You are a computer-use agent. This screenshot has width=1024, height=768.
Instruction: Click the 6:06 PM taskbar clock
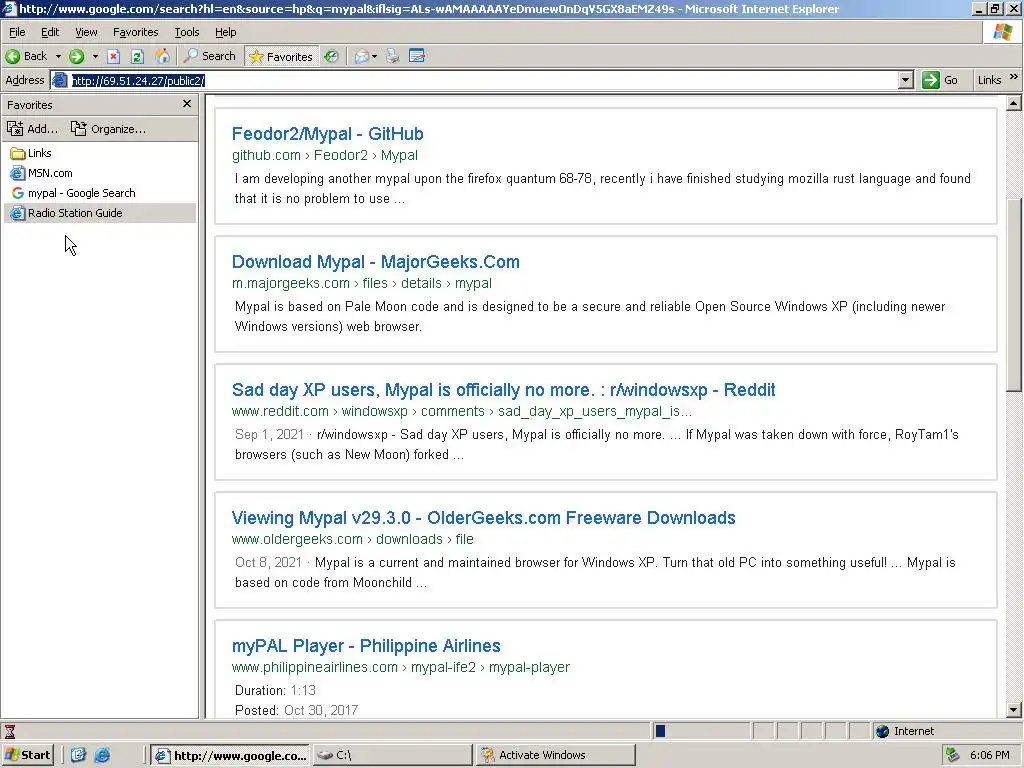[989, 755]
